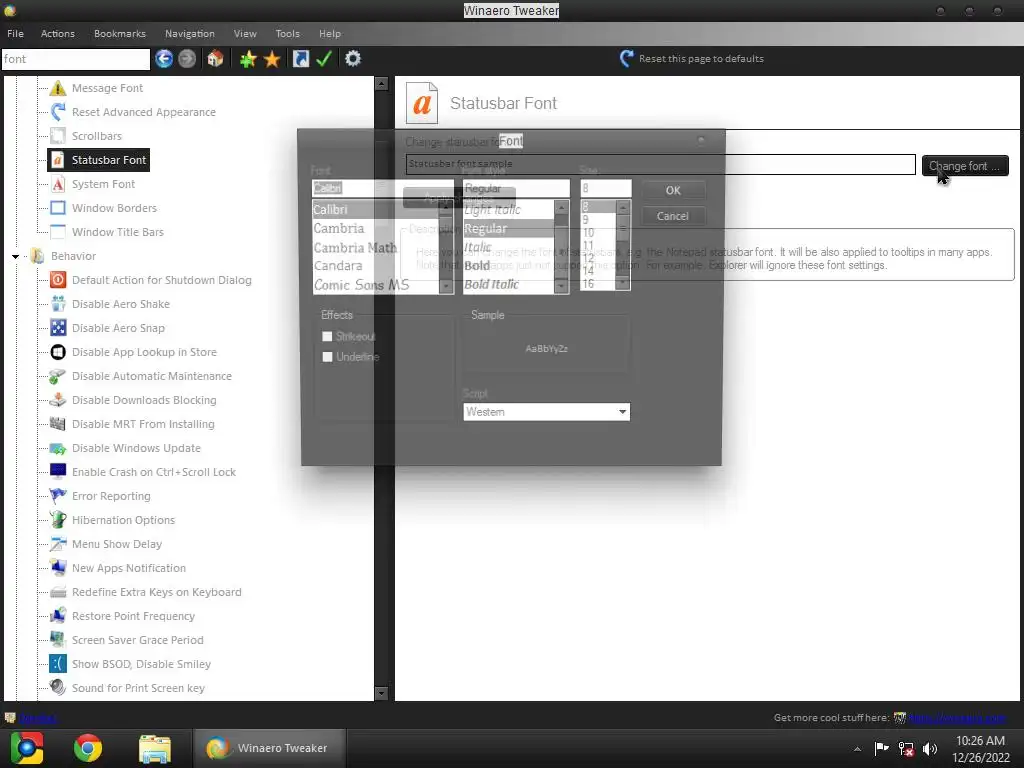Click the font list scroll-down arrow
Image resolution: width=1024 pixels, height=768 pixels.
446,286
